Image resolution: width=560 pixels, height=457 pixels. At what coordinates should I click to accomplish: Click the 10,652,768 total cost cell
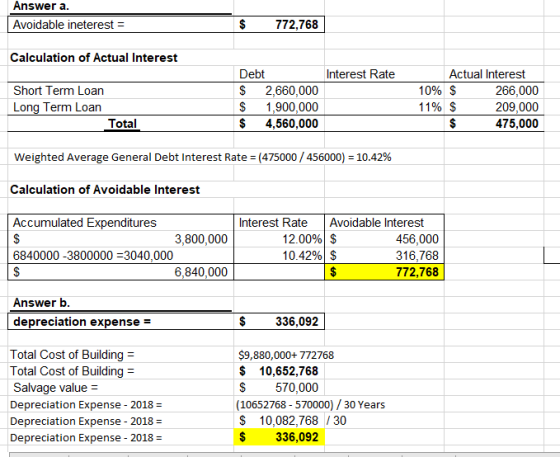[x=279, y=371]
